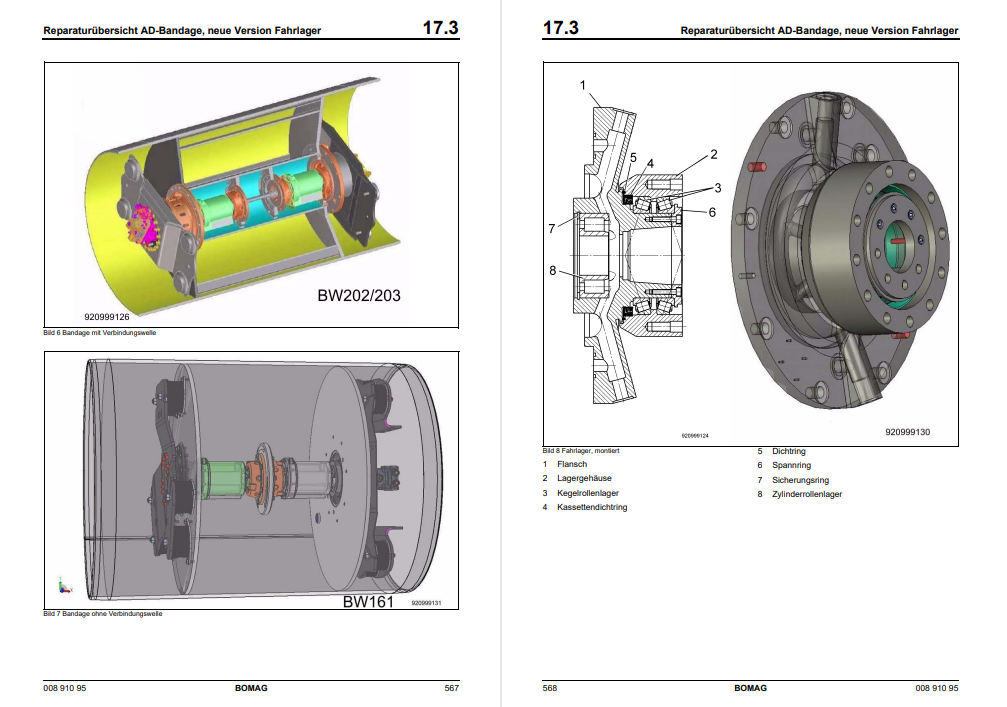Click callout number 7 beside the cross-section
This screenshot has width=1007, height=707.
pyautogui.click(x=551, y=229)
